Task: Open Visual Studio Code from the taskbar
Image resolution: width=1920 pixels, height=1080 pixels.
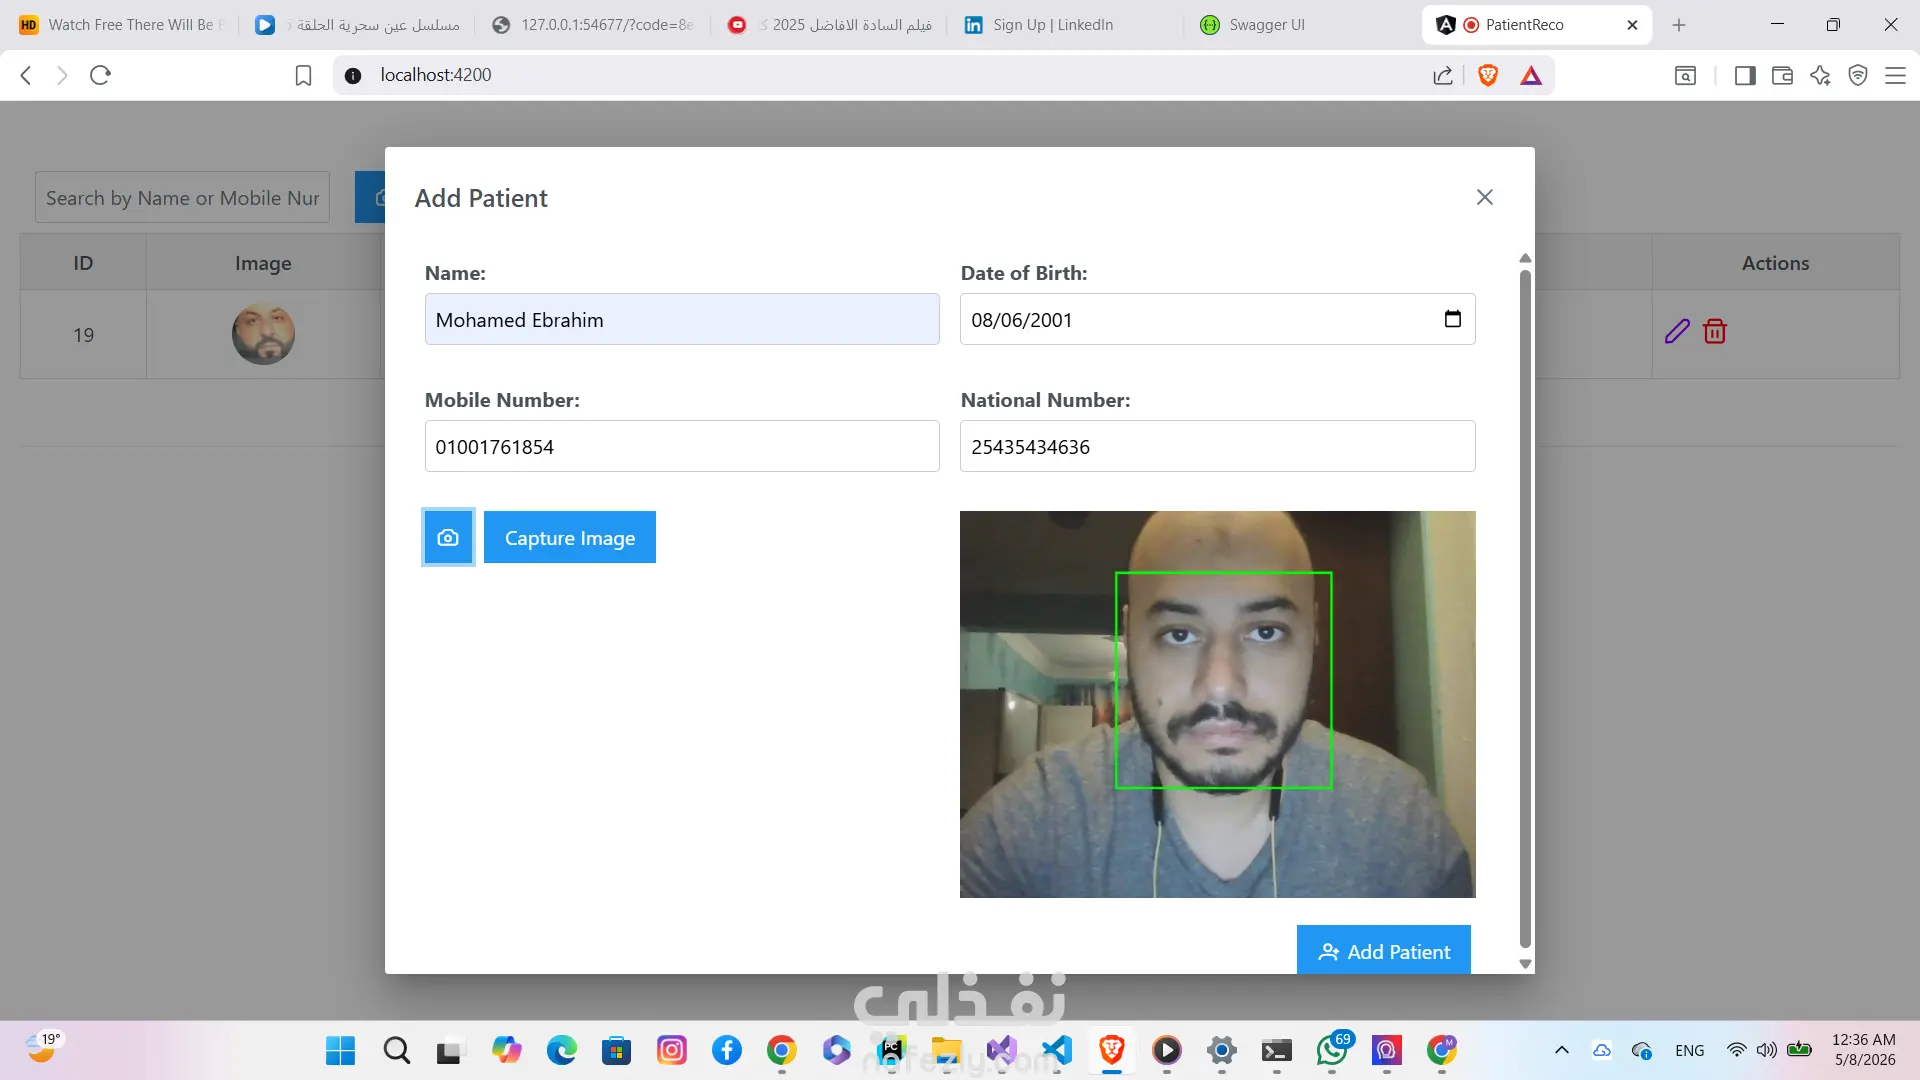Action: 1057,1050
